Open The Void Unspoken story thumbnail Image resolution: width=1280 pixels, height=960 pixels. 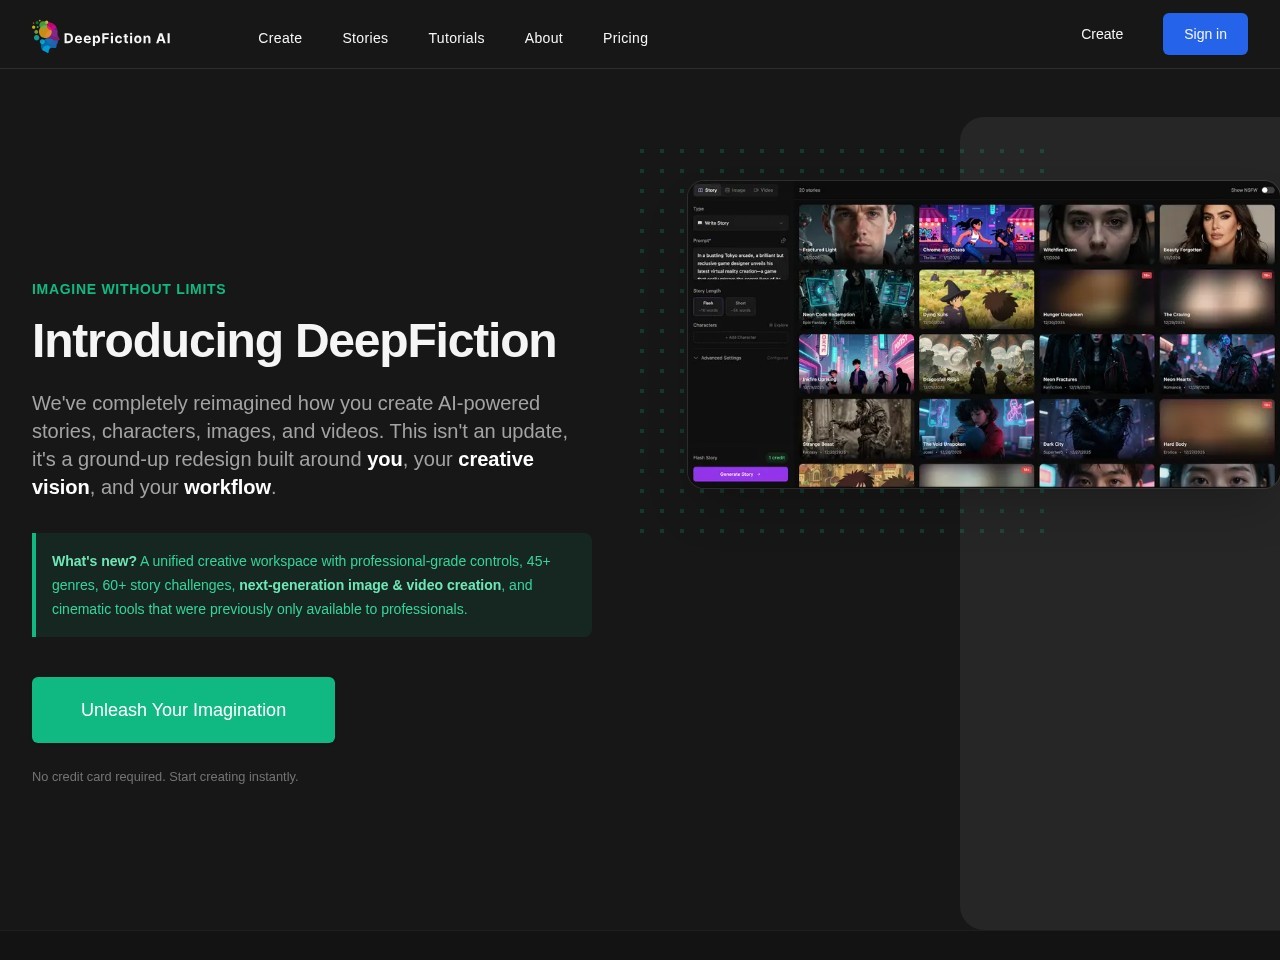[x=977, y=429]
